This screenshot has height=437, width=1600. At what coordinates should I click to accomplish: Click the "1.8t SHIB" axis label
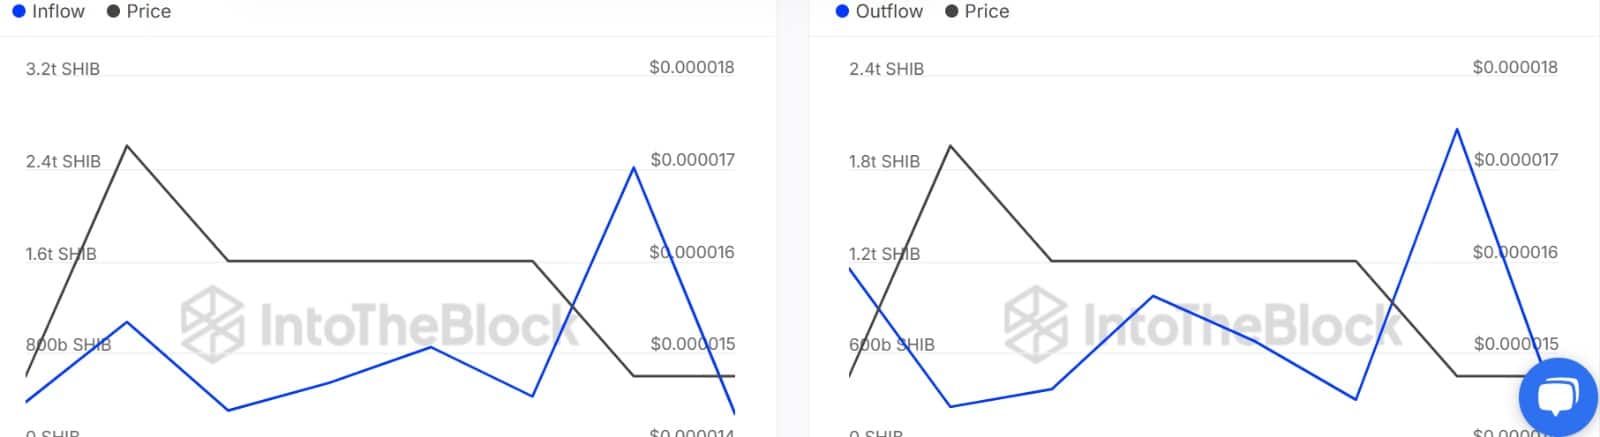click(x=884, y=161)
